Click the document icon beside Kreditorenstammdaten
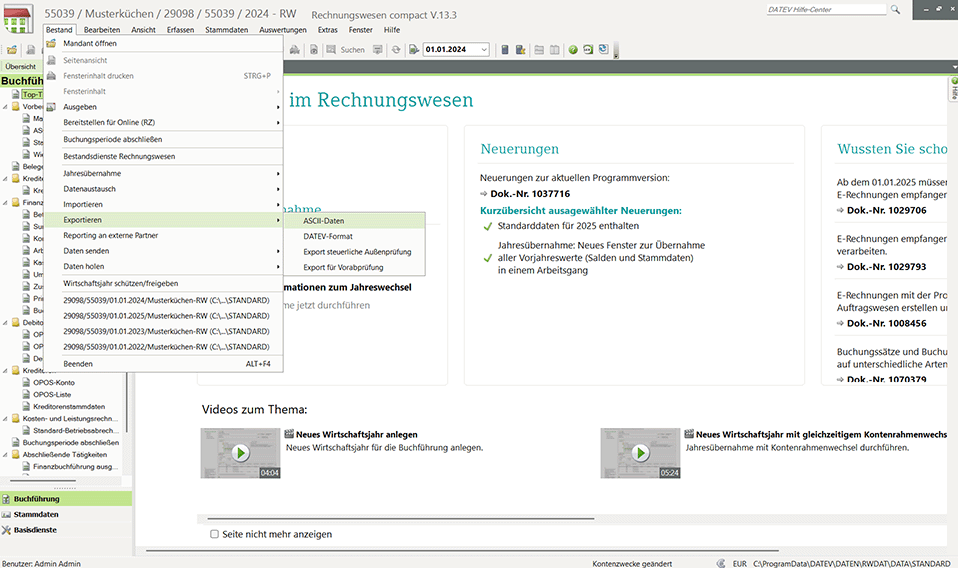The height and width of the screenshot is (568, 958). coord(26,406)
